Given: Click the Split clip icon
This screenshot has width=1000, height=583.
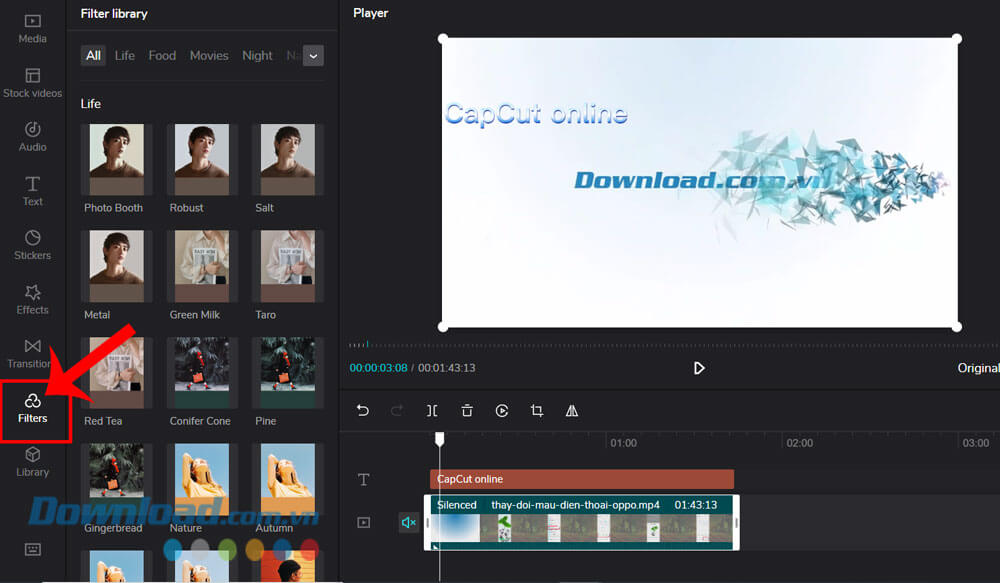Looking at the screenshot, I should (x=432, y=411).
